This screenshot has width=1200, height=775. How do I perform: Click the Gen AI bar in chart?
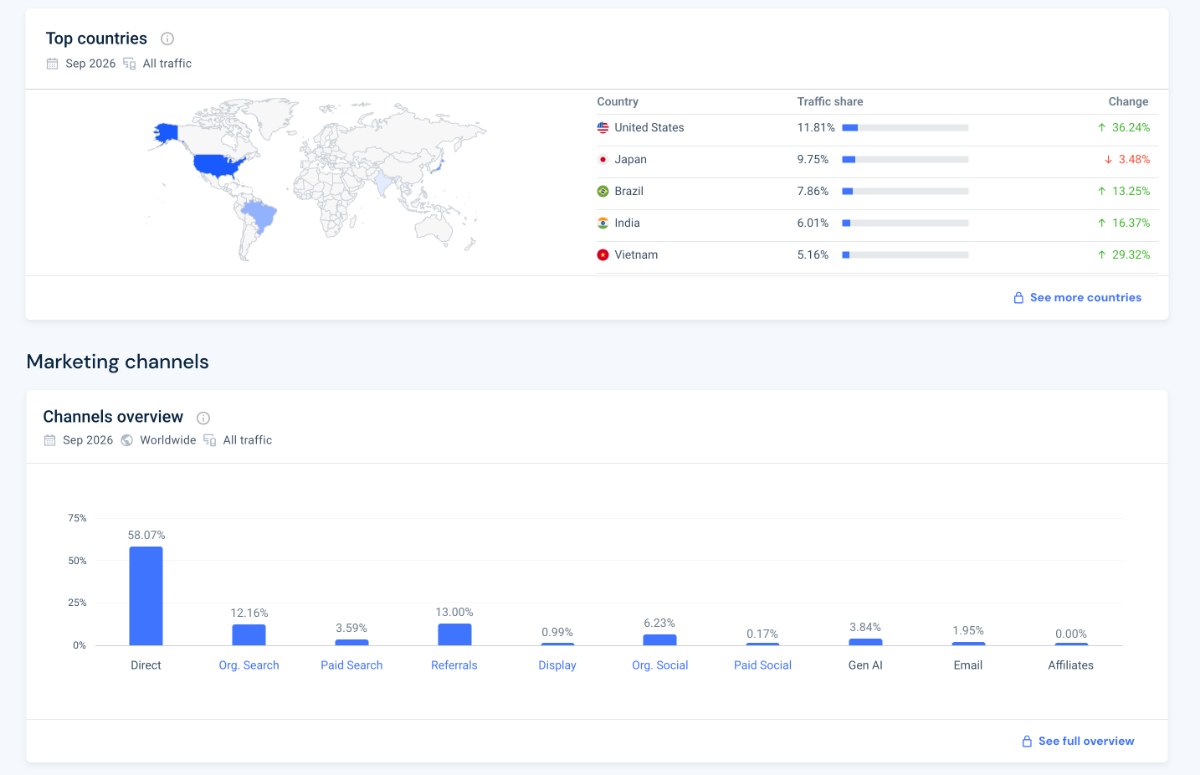pyautogui.click(x=866, y=642)
